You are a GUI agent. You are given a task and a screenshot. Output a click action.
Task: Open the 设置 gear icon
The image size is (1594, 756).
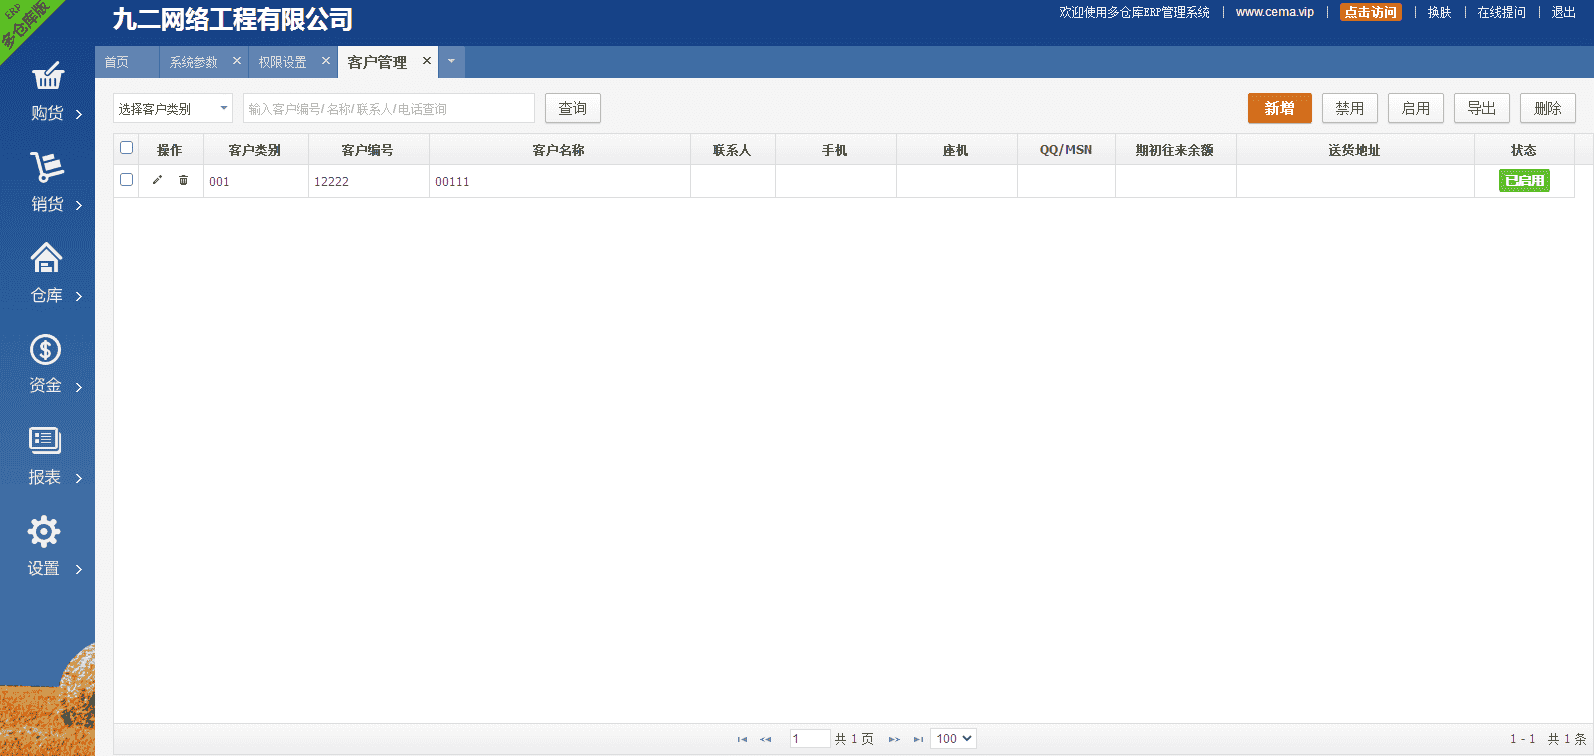tap(44, 532)
